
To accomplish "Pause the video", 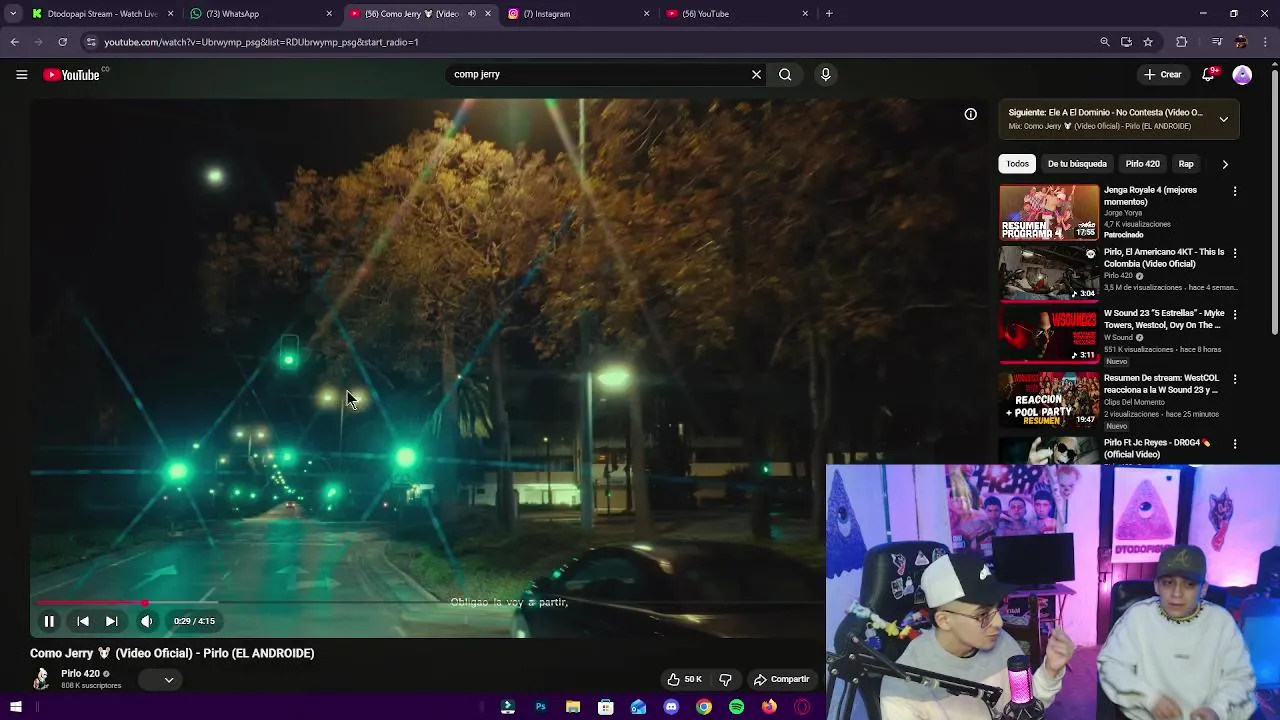I will pyautogui.click(x=48, y=621).
